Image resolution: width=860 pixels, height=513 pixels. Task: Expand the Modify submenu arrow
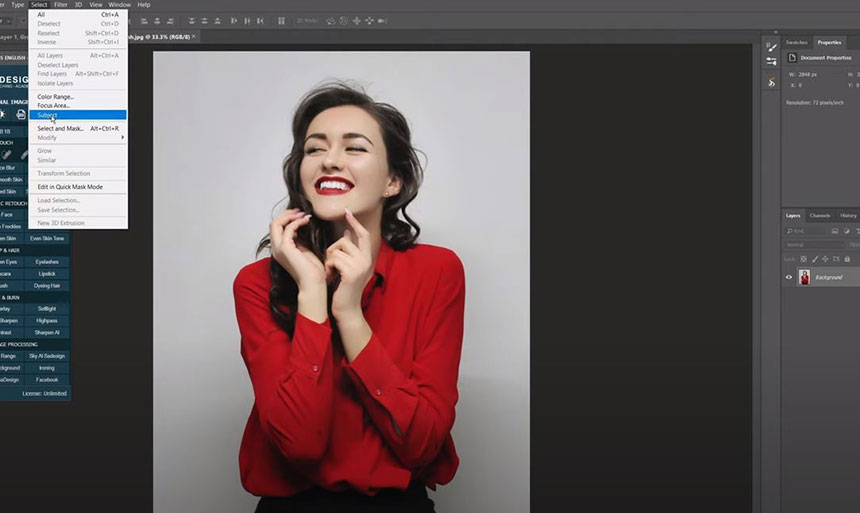point(123,137)
